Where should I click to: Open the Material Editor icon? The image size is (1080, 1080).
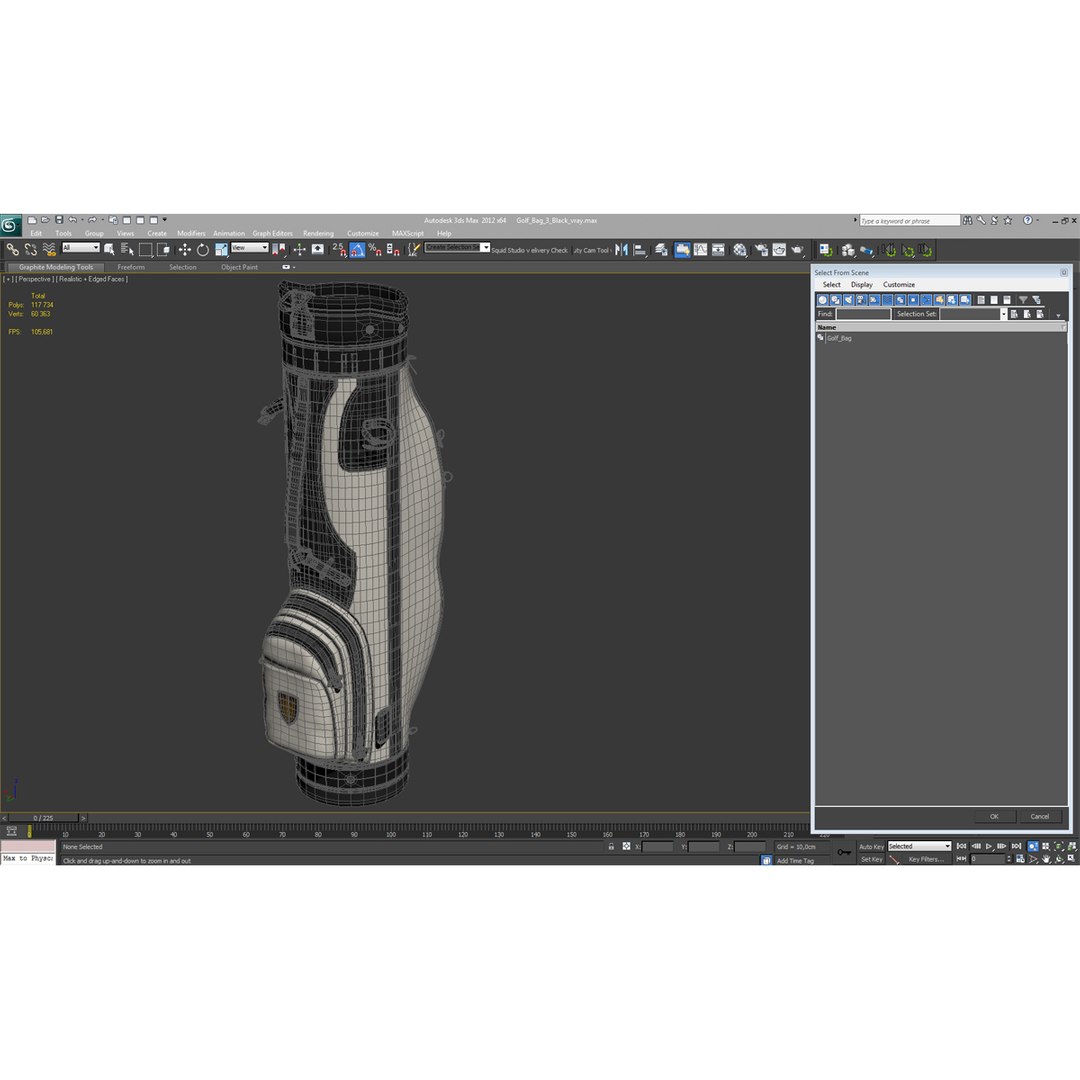point(740,250)
